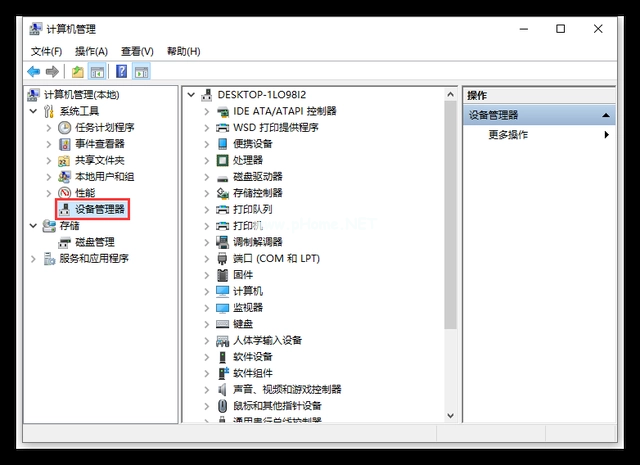640x465 pixels.
Task: Open the 查看(V) menu
Action: tap(137, 51)
